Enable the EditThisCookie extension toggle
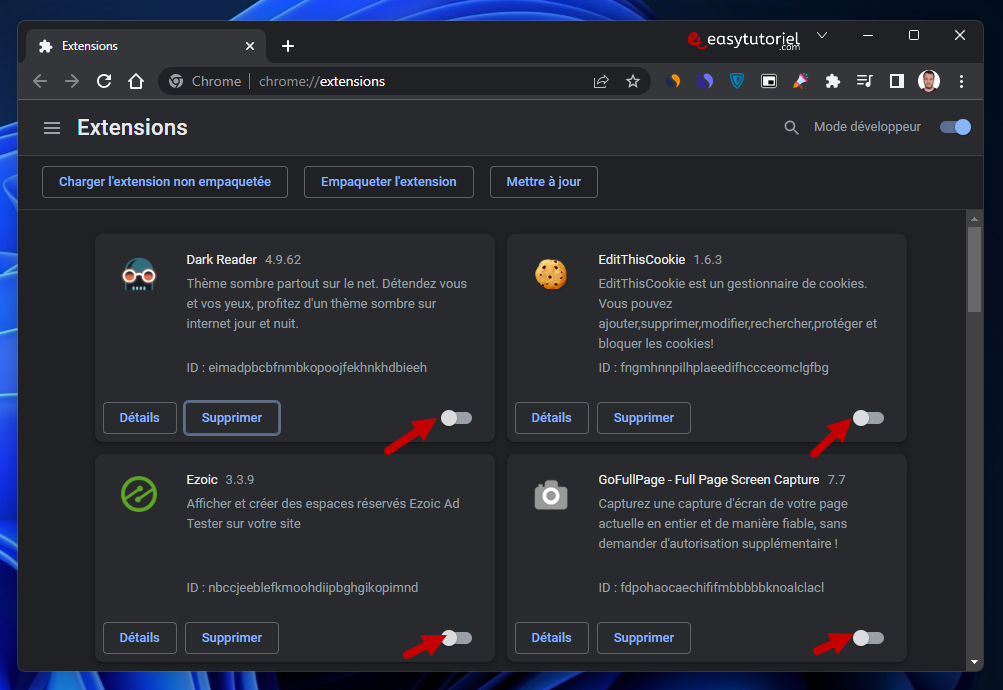 [868, 418]
